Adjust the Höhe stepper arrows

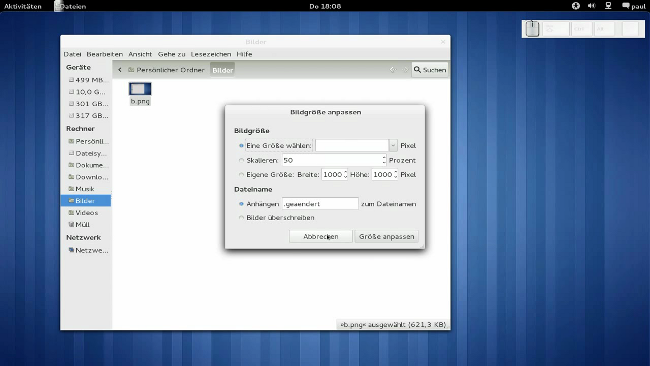[x=395, y=175]
